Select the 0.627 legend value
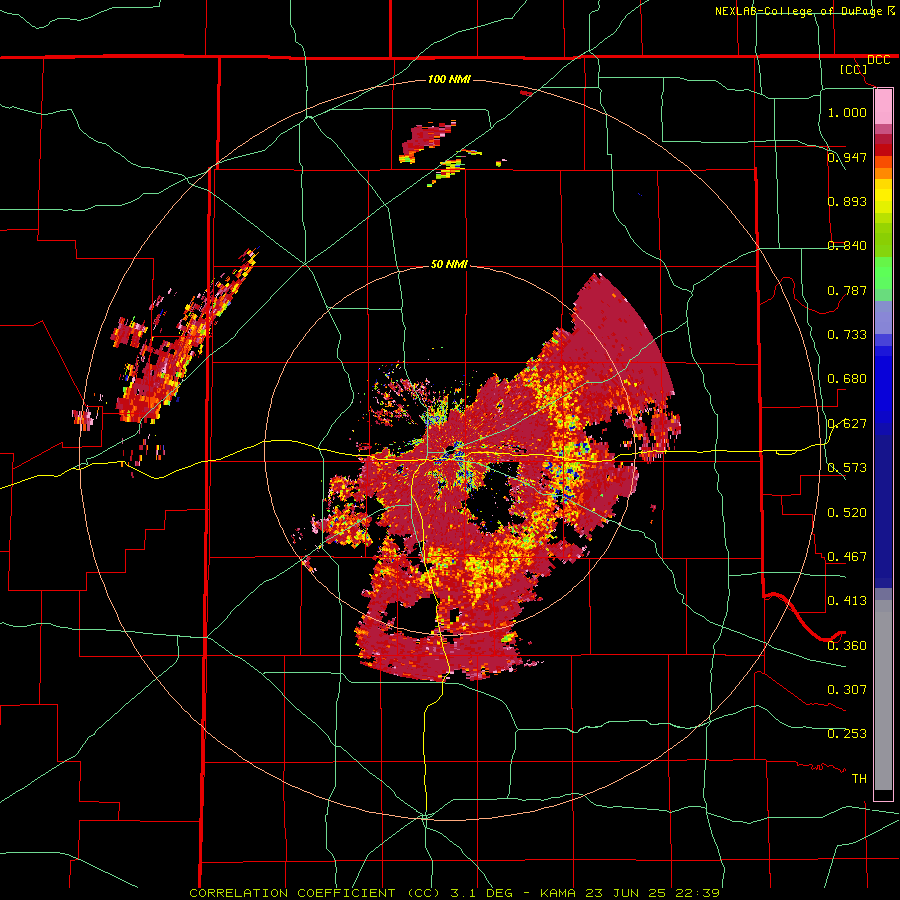Viewport: 900px width, 900px height. (847, 424)
